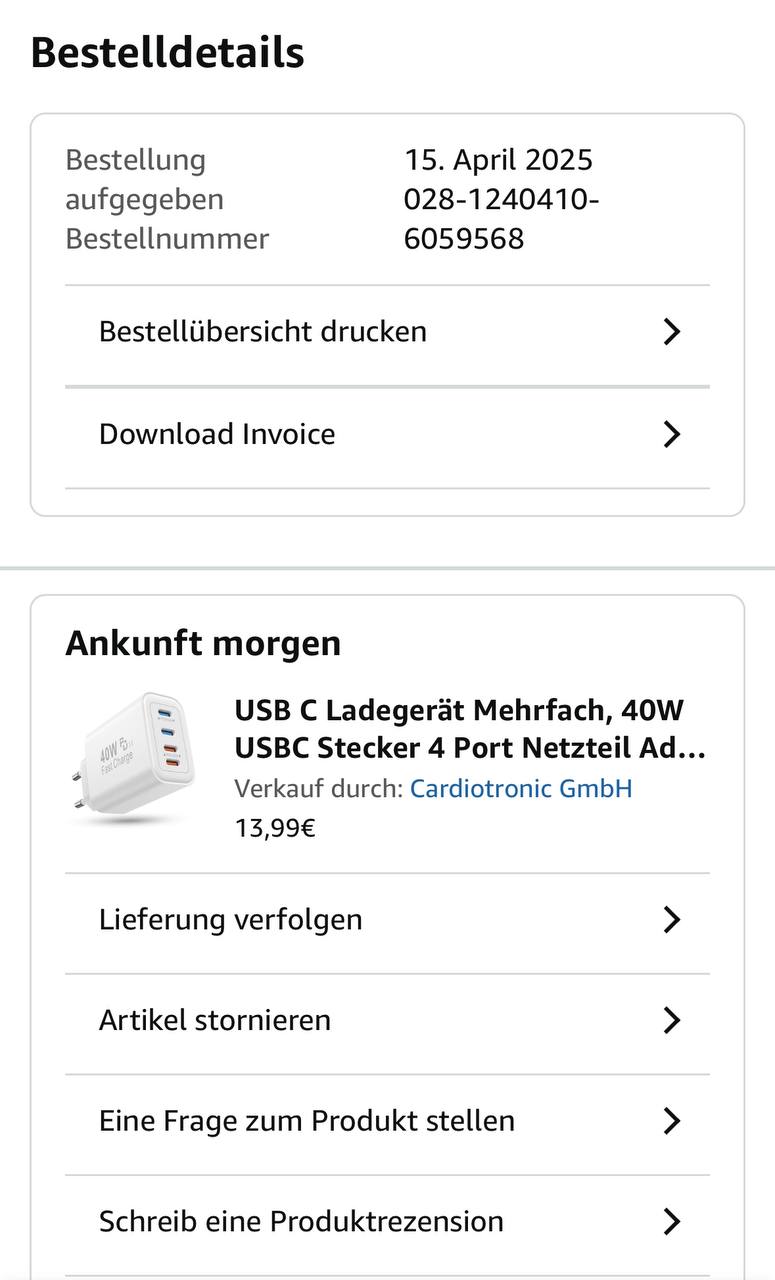The image size is (775, 1280).
Task: Tap arrow next to Schreib eine Produktrezension
Action: coord(672,1221)
